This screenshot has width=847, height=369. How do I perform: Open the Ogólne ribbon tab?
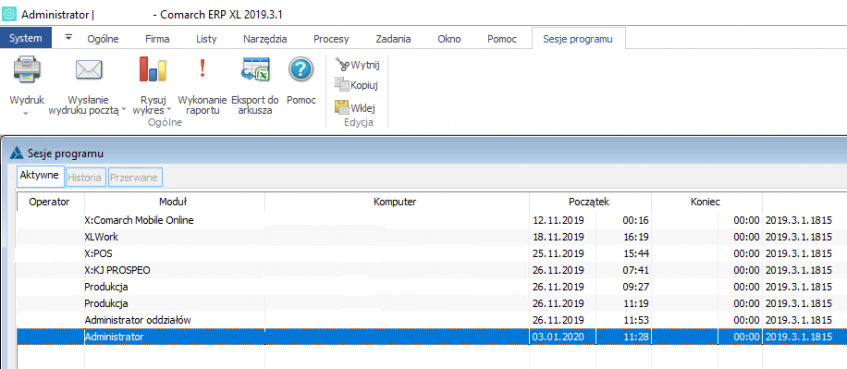click(x=103, y=39)
